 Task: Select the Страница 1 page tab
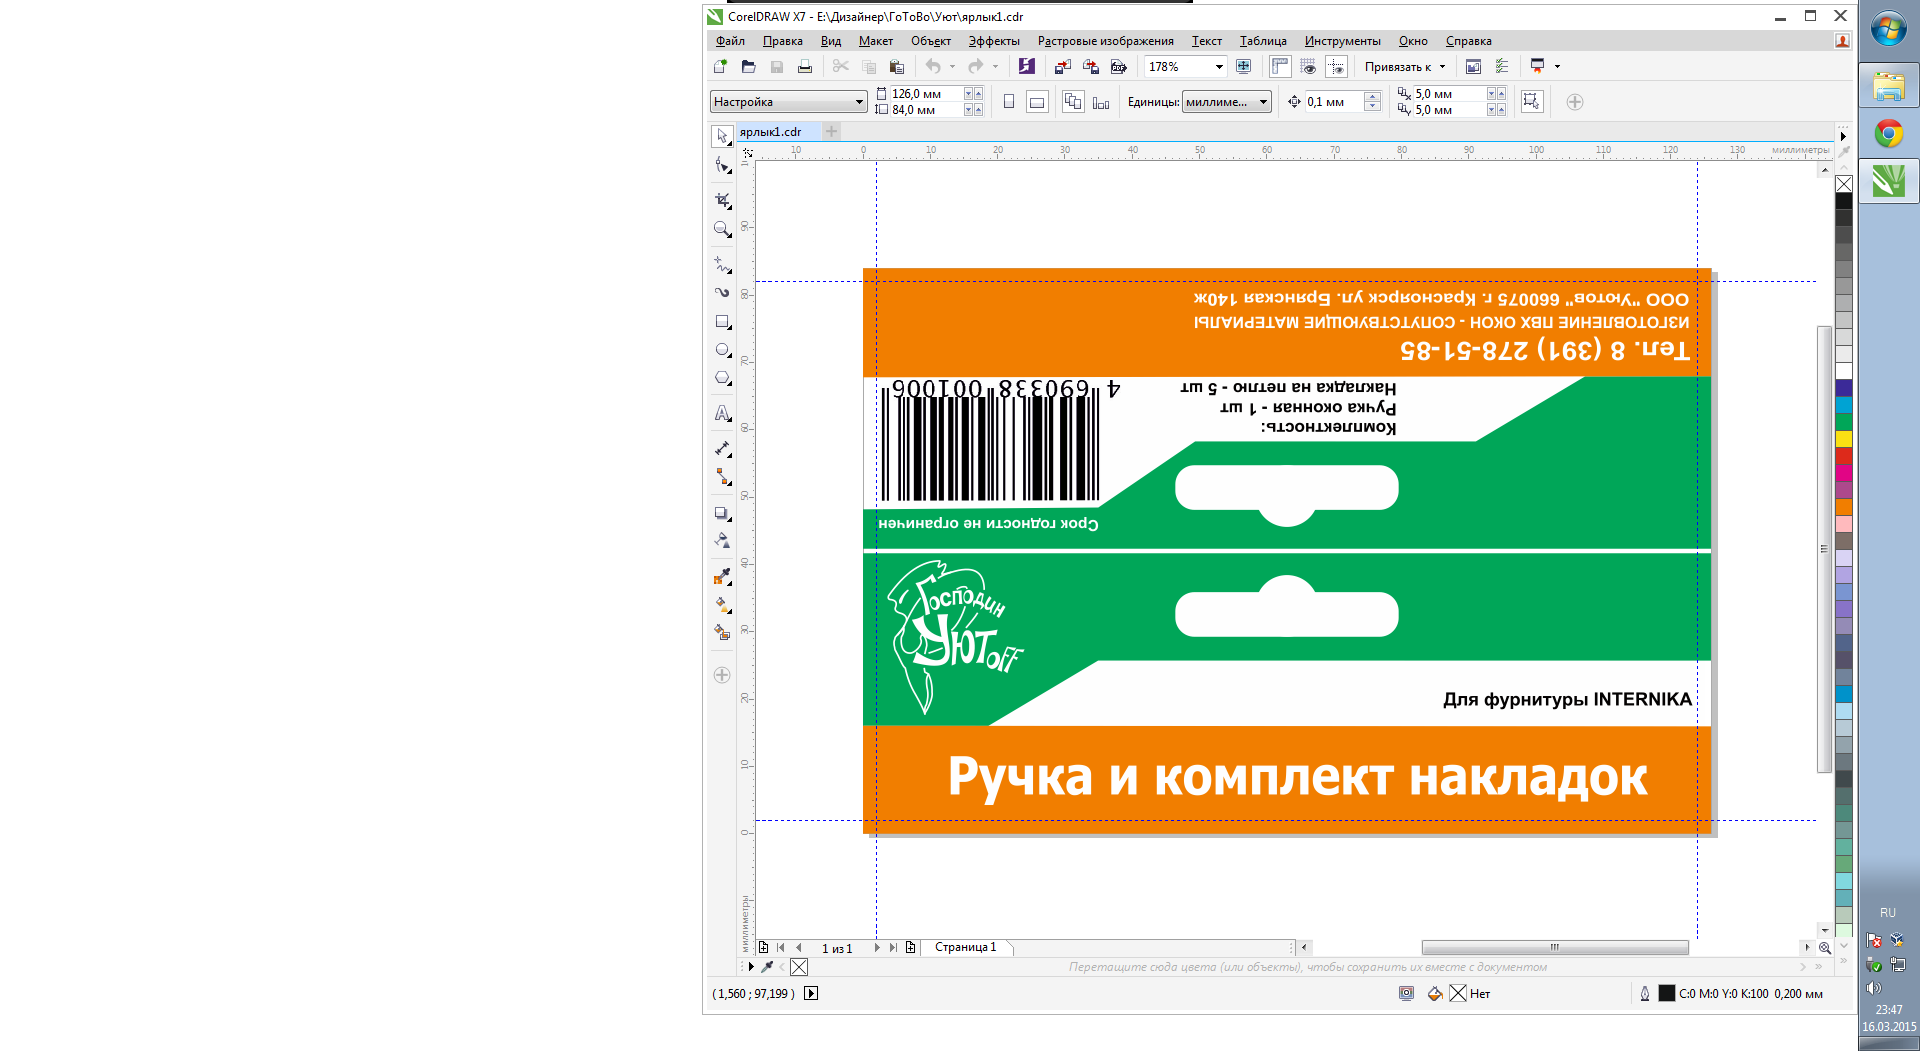point(965,947)
